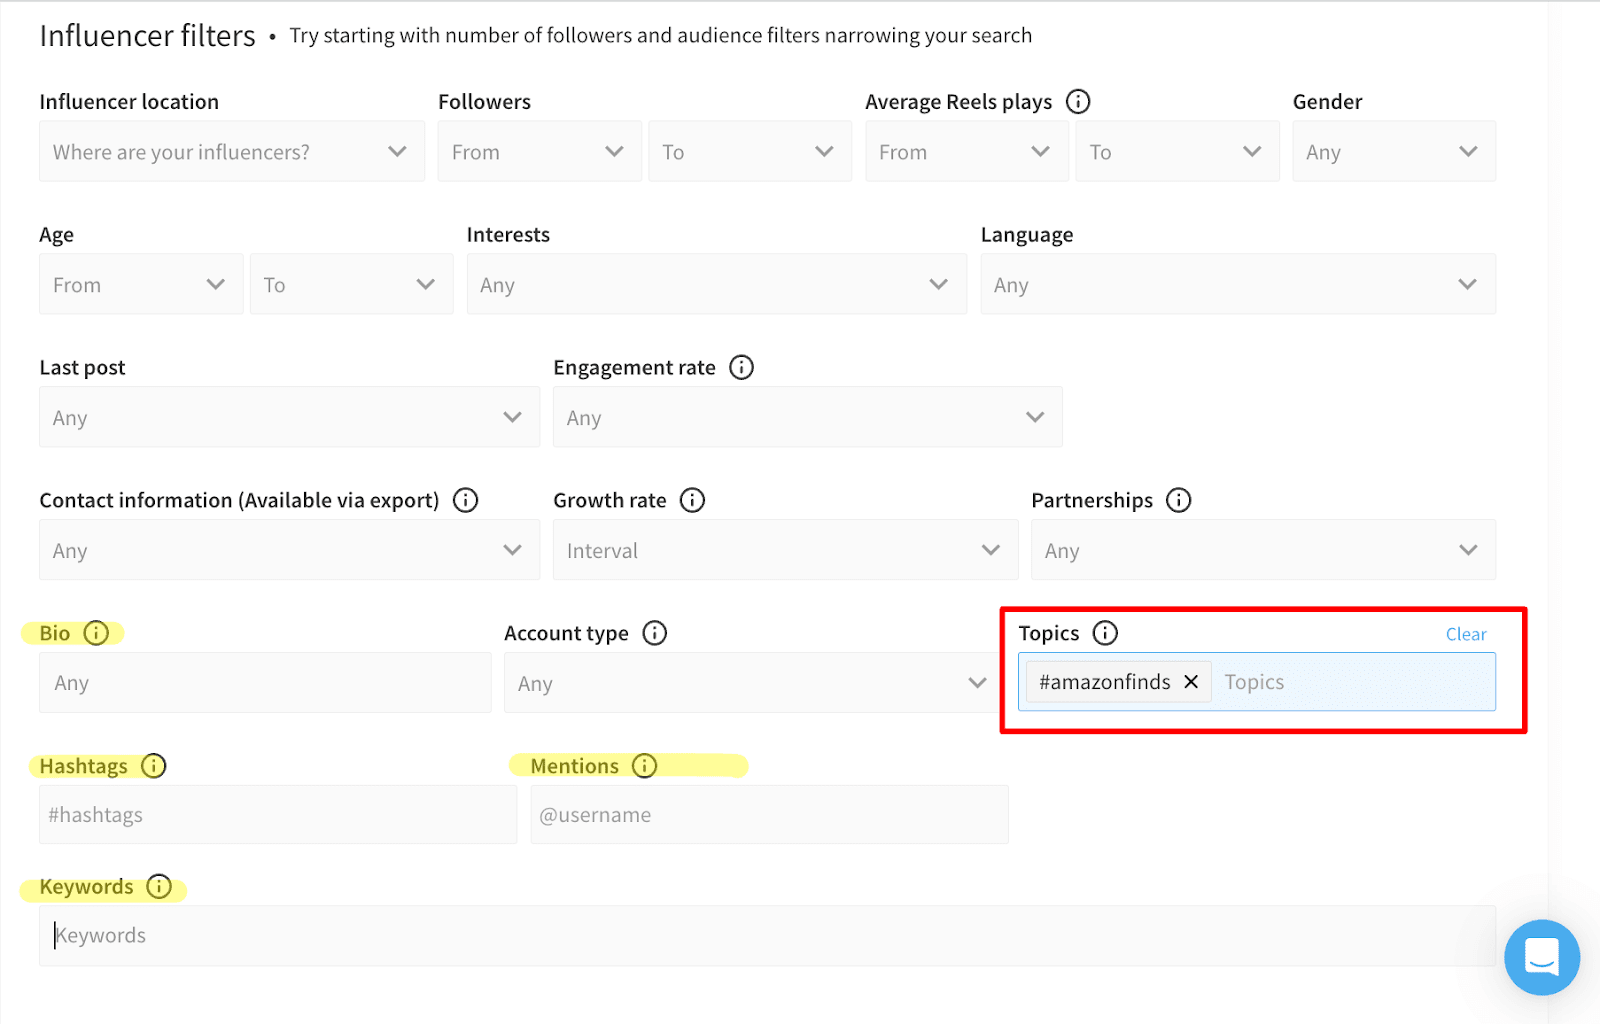This screenshot has width=1600, height=1024.
Task: Expand the Language dropdown
Action: pyautogui.click(x=1238, y=284)
